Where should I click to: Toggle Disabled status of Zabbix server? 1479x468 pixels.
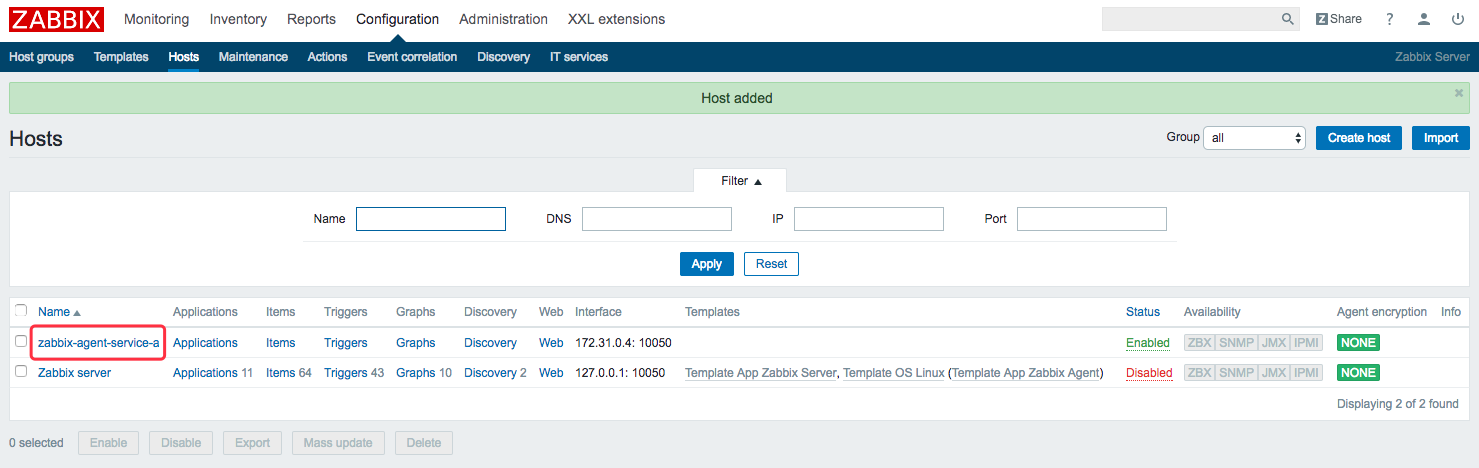(1149, 373)
